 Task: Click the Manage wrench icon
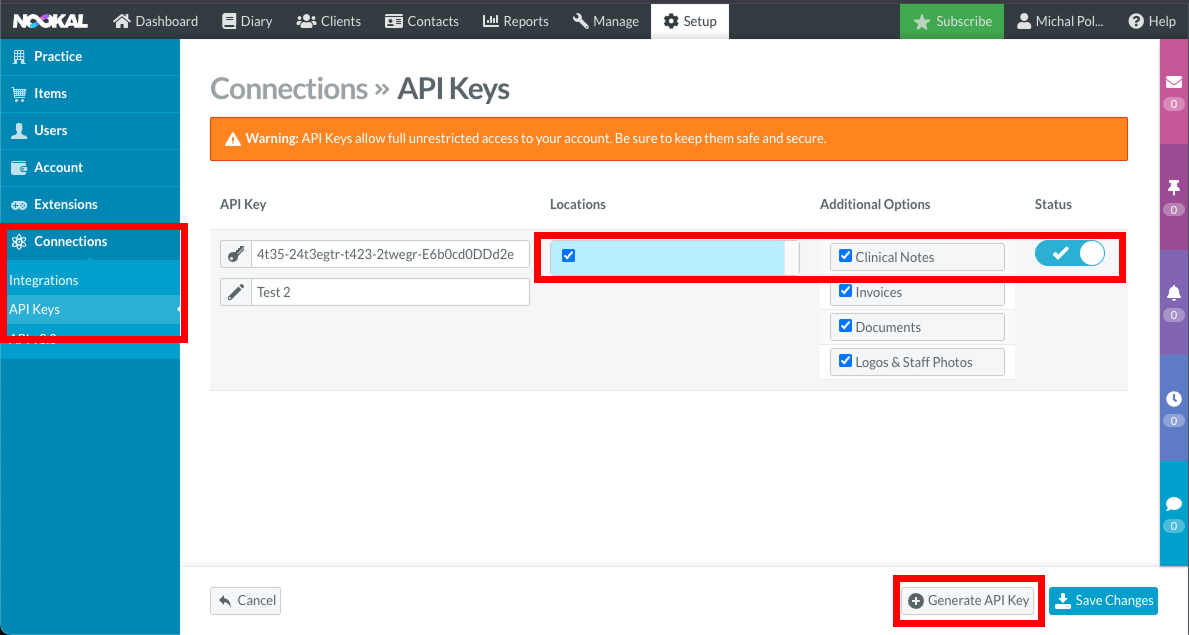(581, 21)
